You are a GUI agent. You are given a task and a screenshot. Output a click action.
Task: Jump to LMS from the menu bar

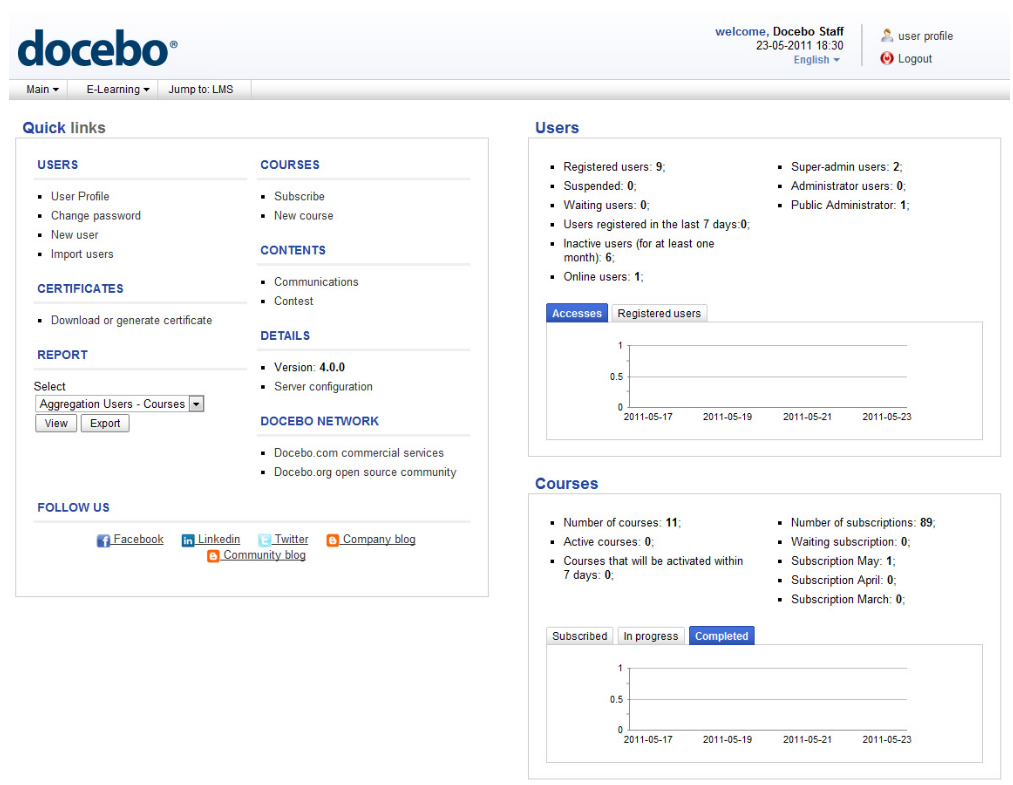[201, 89]
